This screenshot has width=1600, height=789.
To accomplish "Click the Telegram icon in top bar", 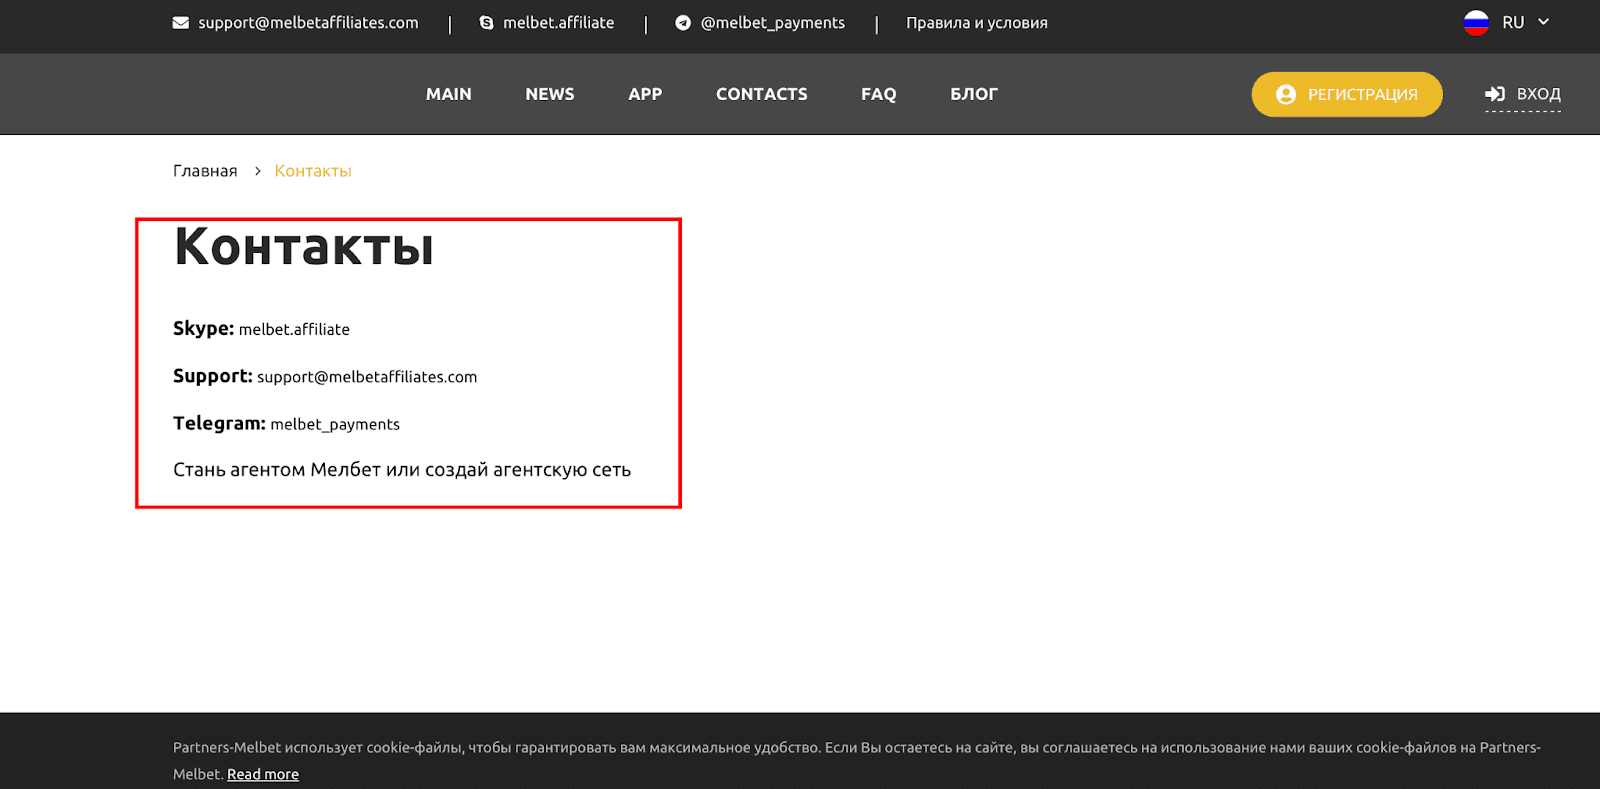I will (683, 23).
